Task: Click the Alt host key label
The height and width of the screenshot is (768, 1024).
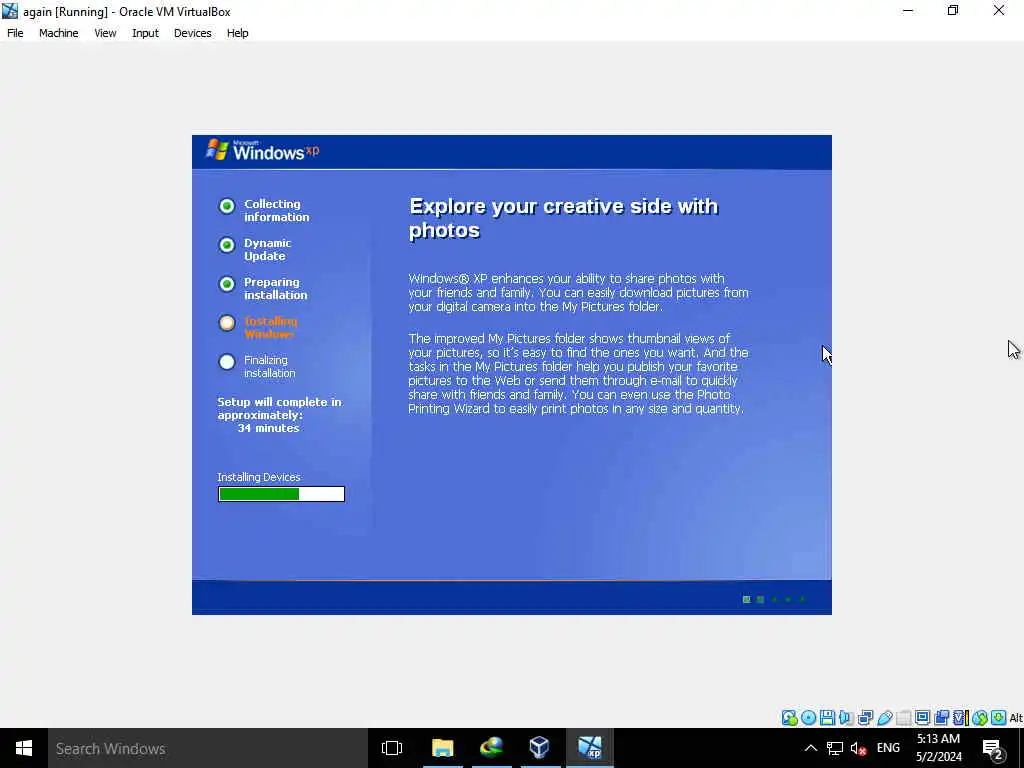Action: pyautogui.click(x=1016, y=718)
